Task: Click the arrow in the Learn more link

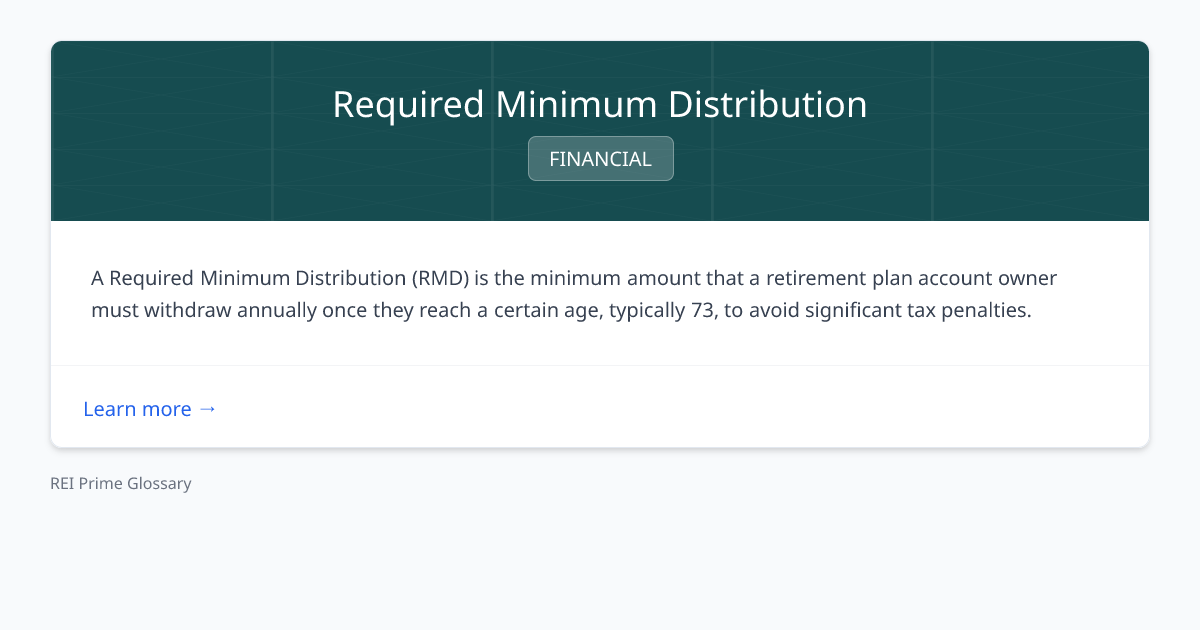Action: tap(208, 409)
